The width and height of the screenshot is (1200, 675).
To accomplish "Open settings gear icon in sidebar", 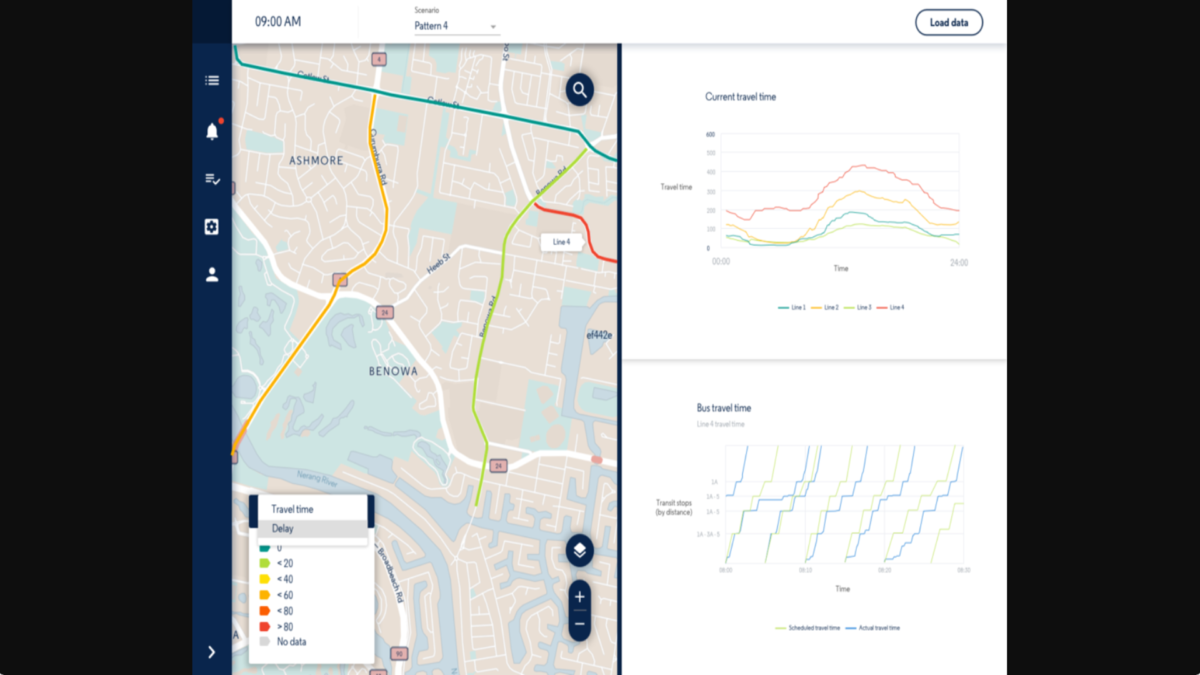I will (212, 227).
